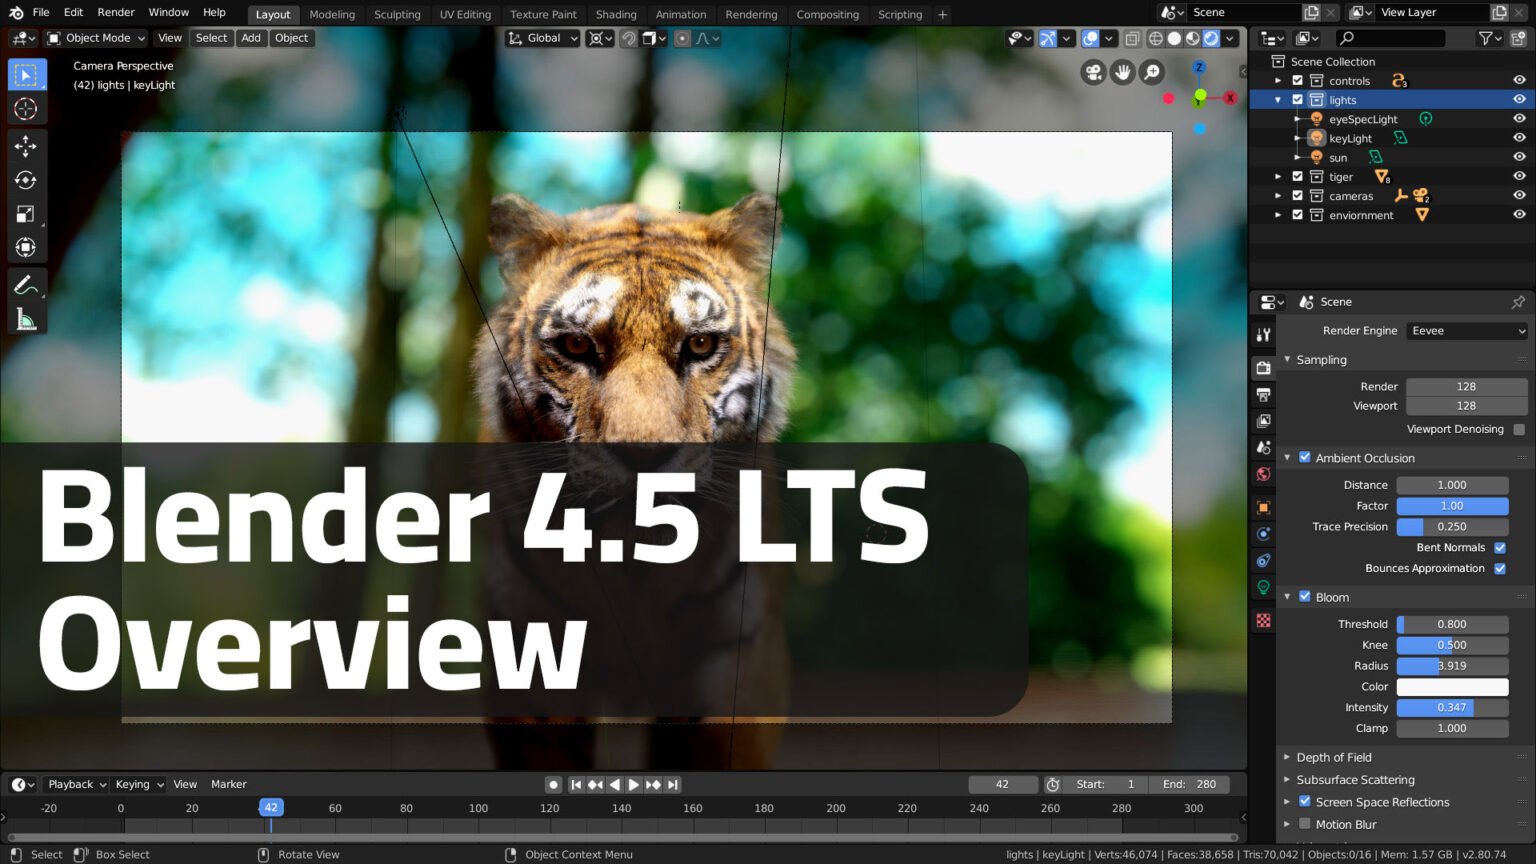Open the Render Engine dropdown showing Eevee
This screenshot has width=1536, height=864.
coord(1466,330)
